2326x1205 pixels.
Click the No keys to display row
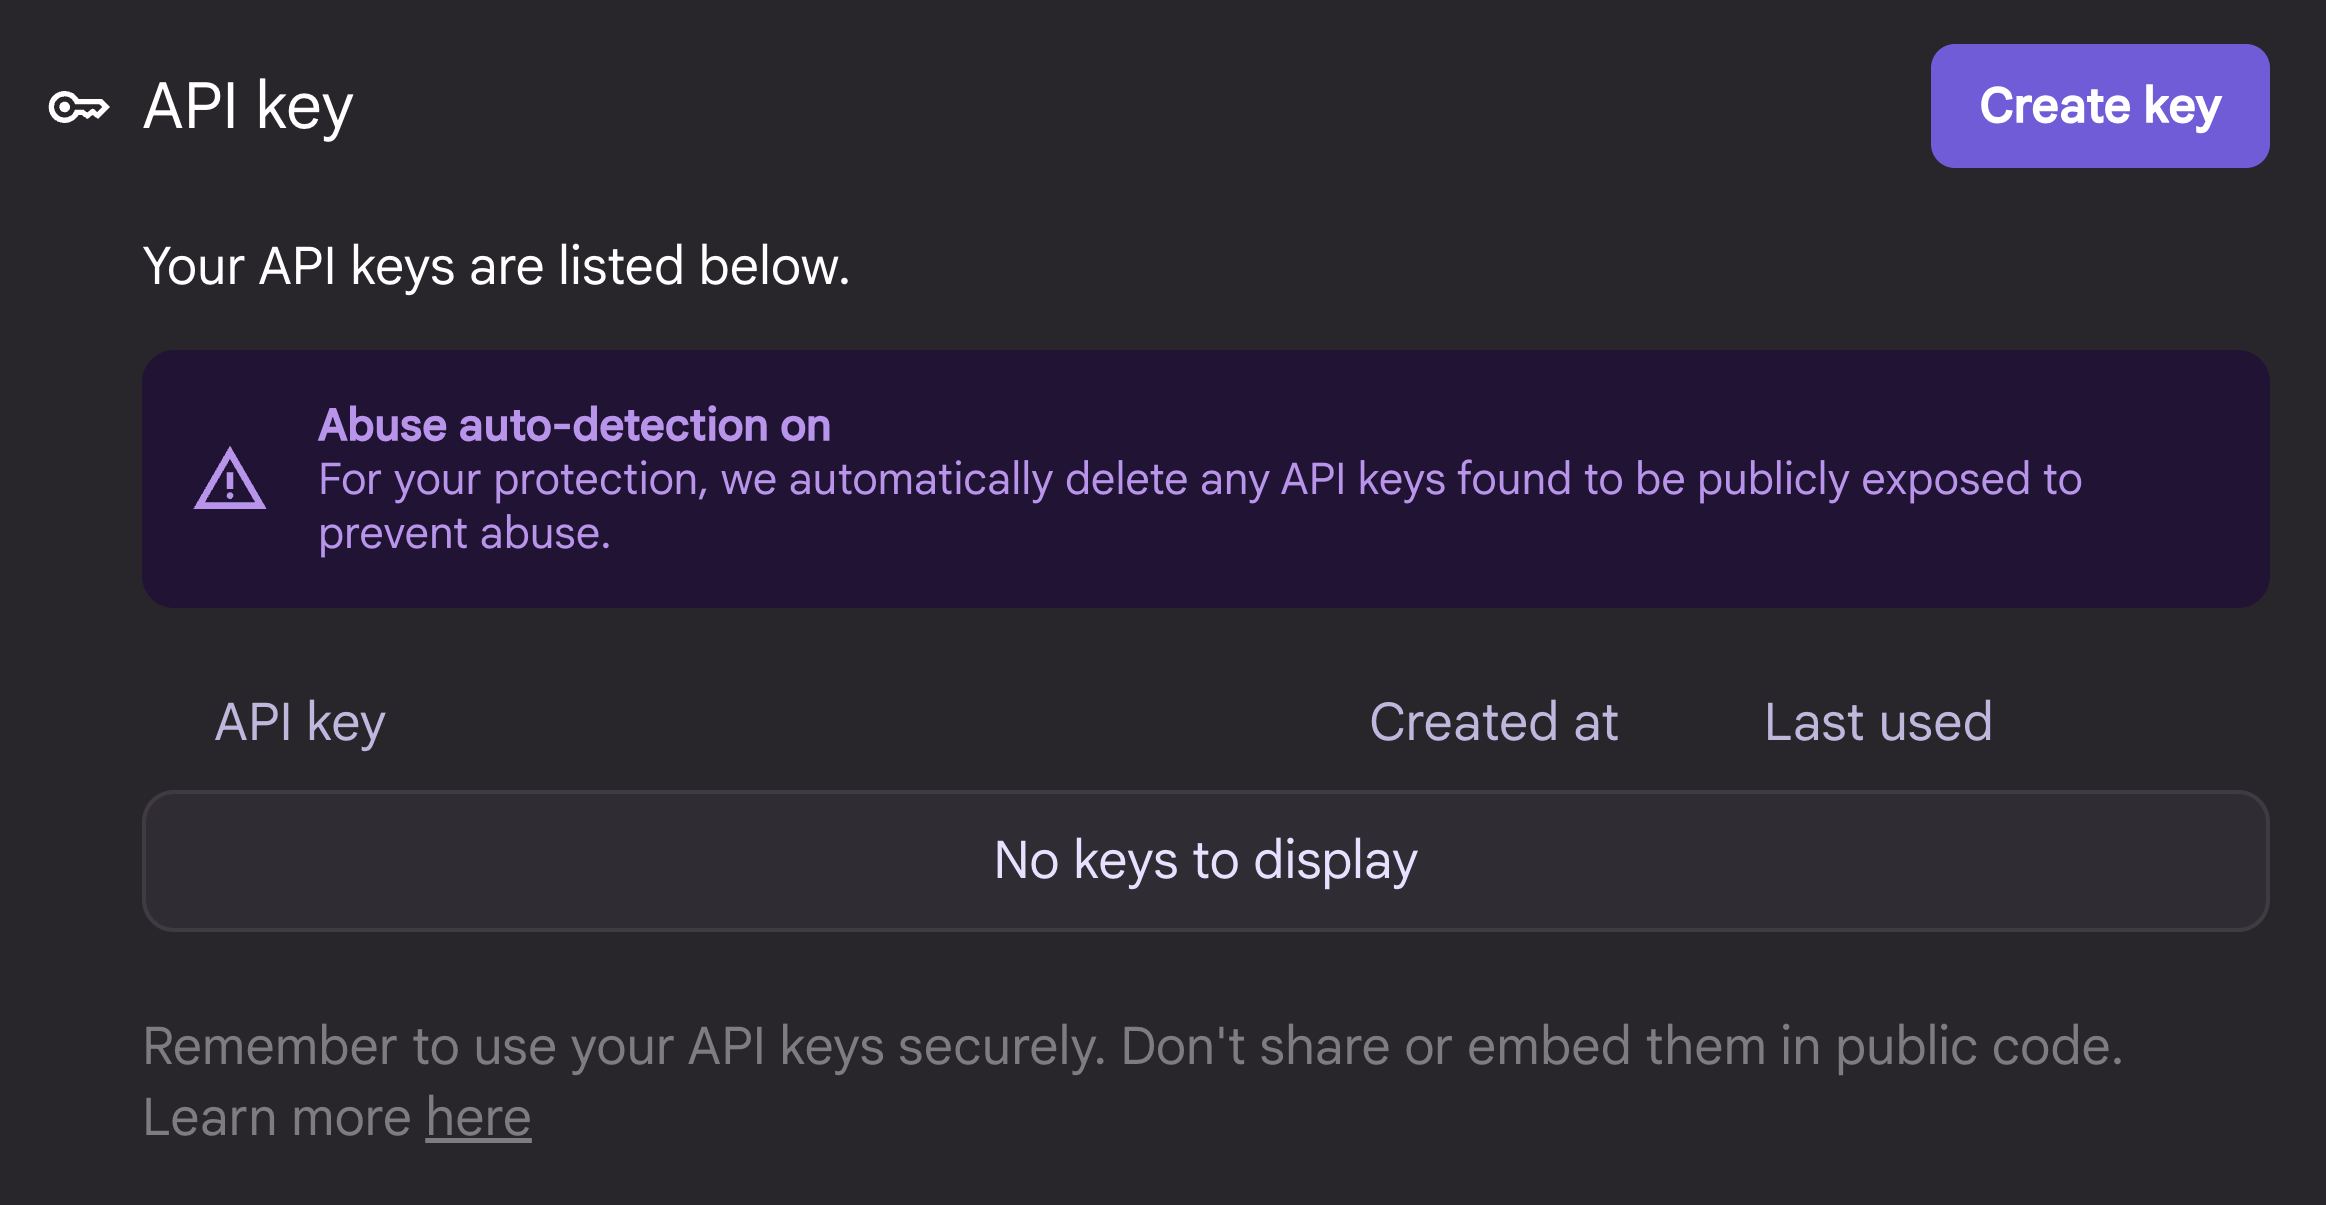point(1205,860)
